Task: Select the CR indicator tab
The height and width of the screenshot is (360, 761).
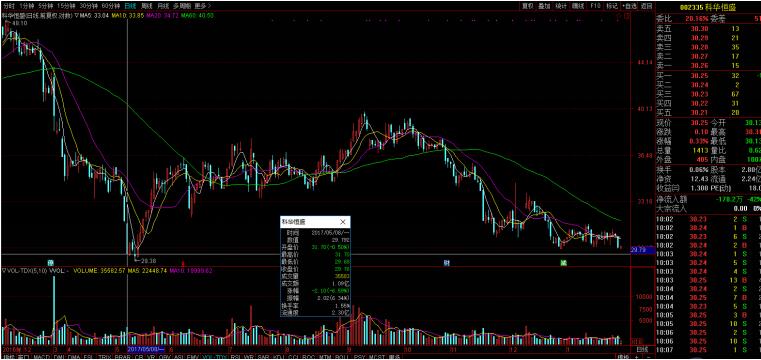Action: (139, 356)
